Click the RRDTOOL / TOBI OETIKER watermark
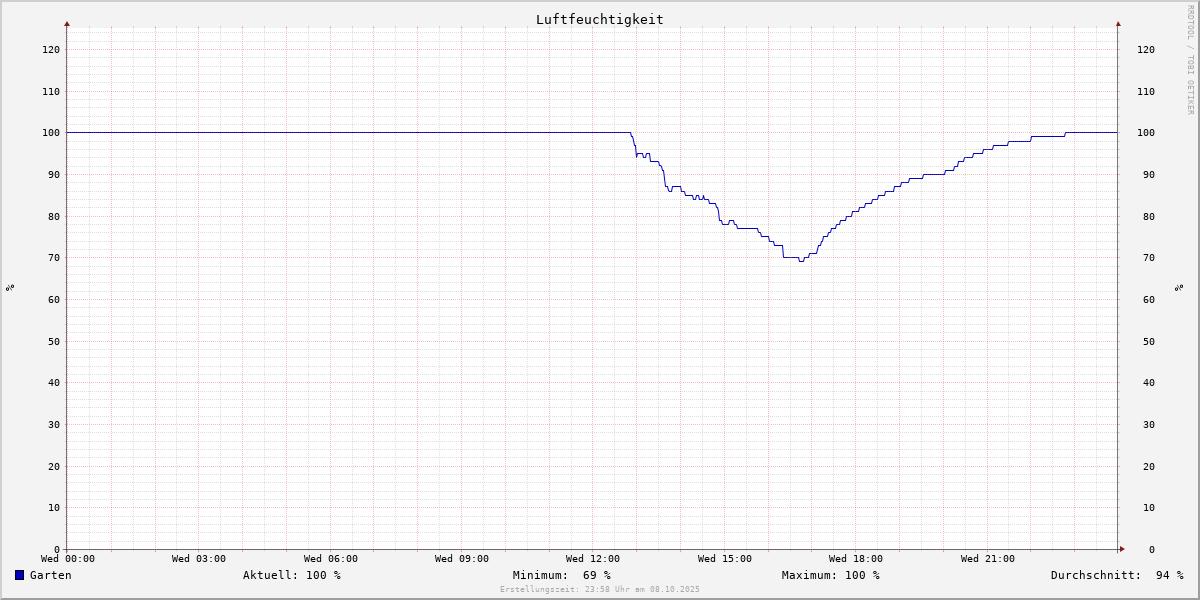Screen dimensions: 1200x600 1190,60
